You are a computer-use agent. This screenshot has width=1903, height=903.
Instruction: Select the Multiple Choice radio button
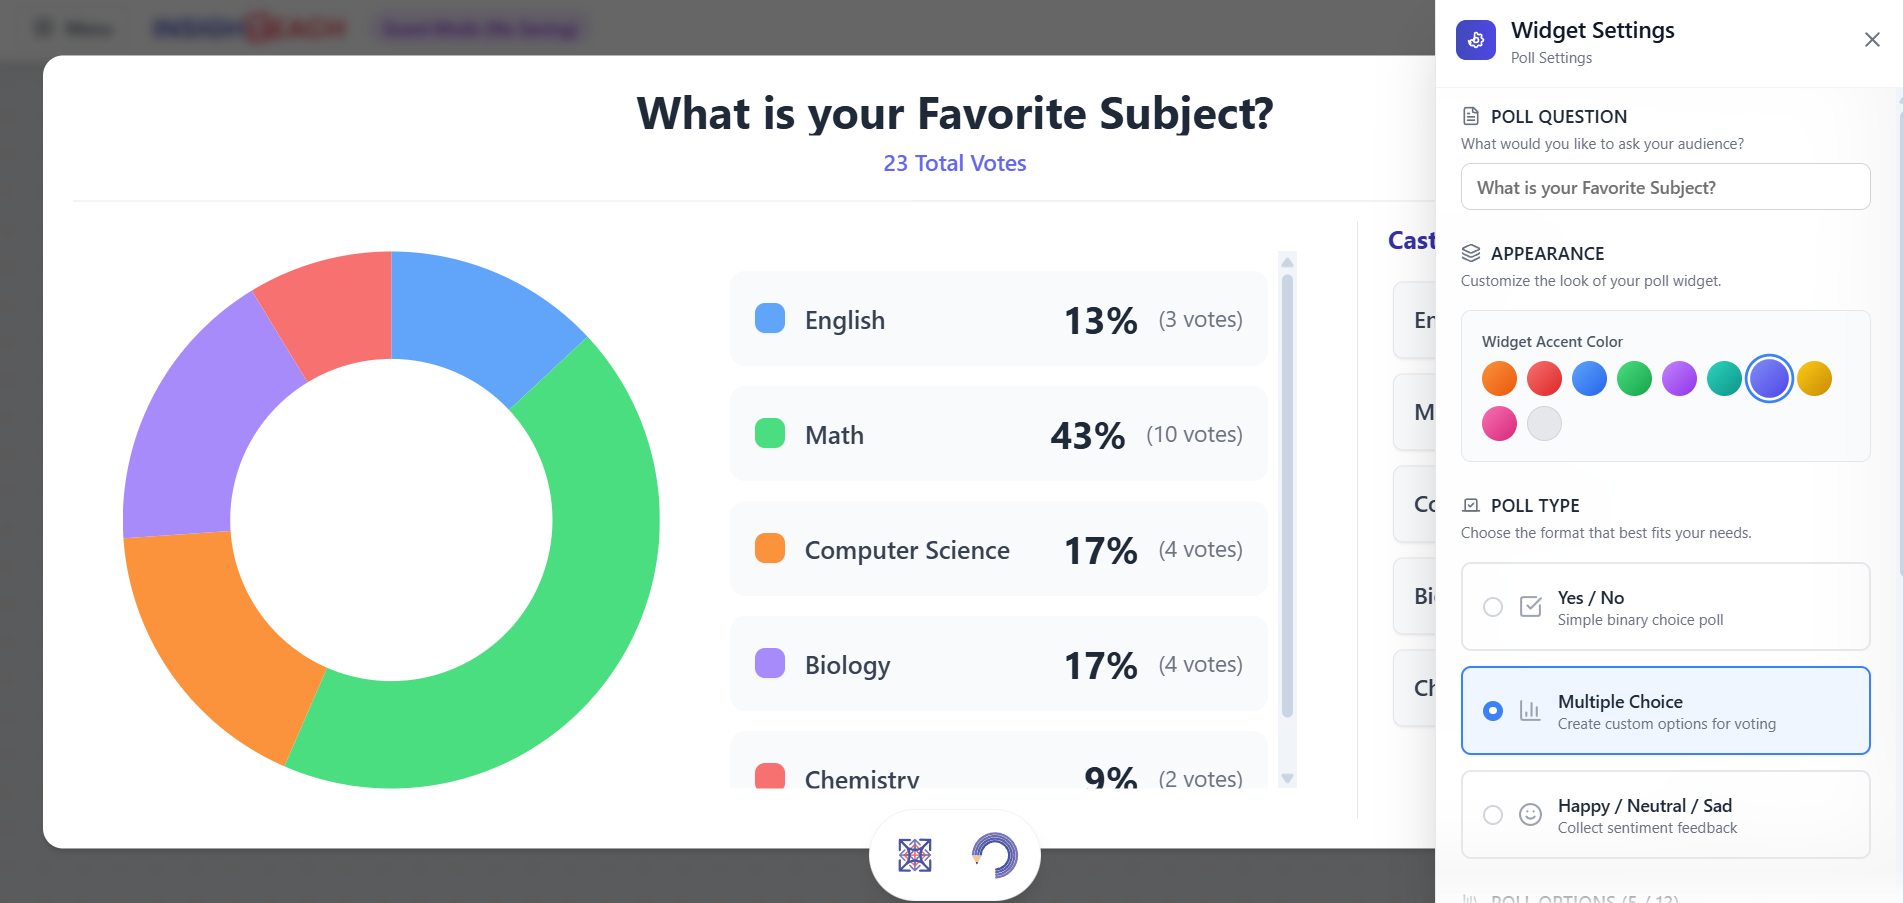pyautogui.click(x=1493, y=711)
